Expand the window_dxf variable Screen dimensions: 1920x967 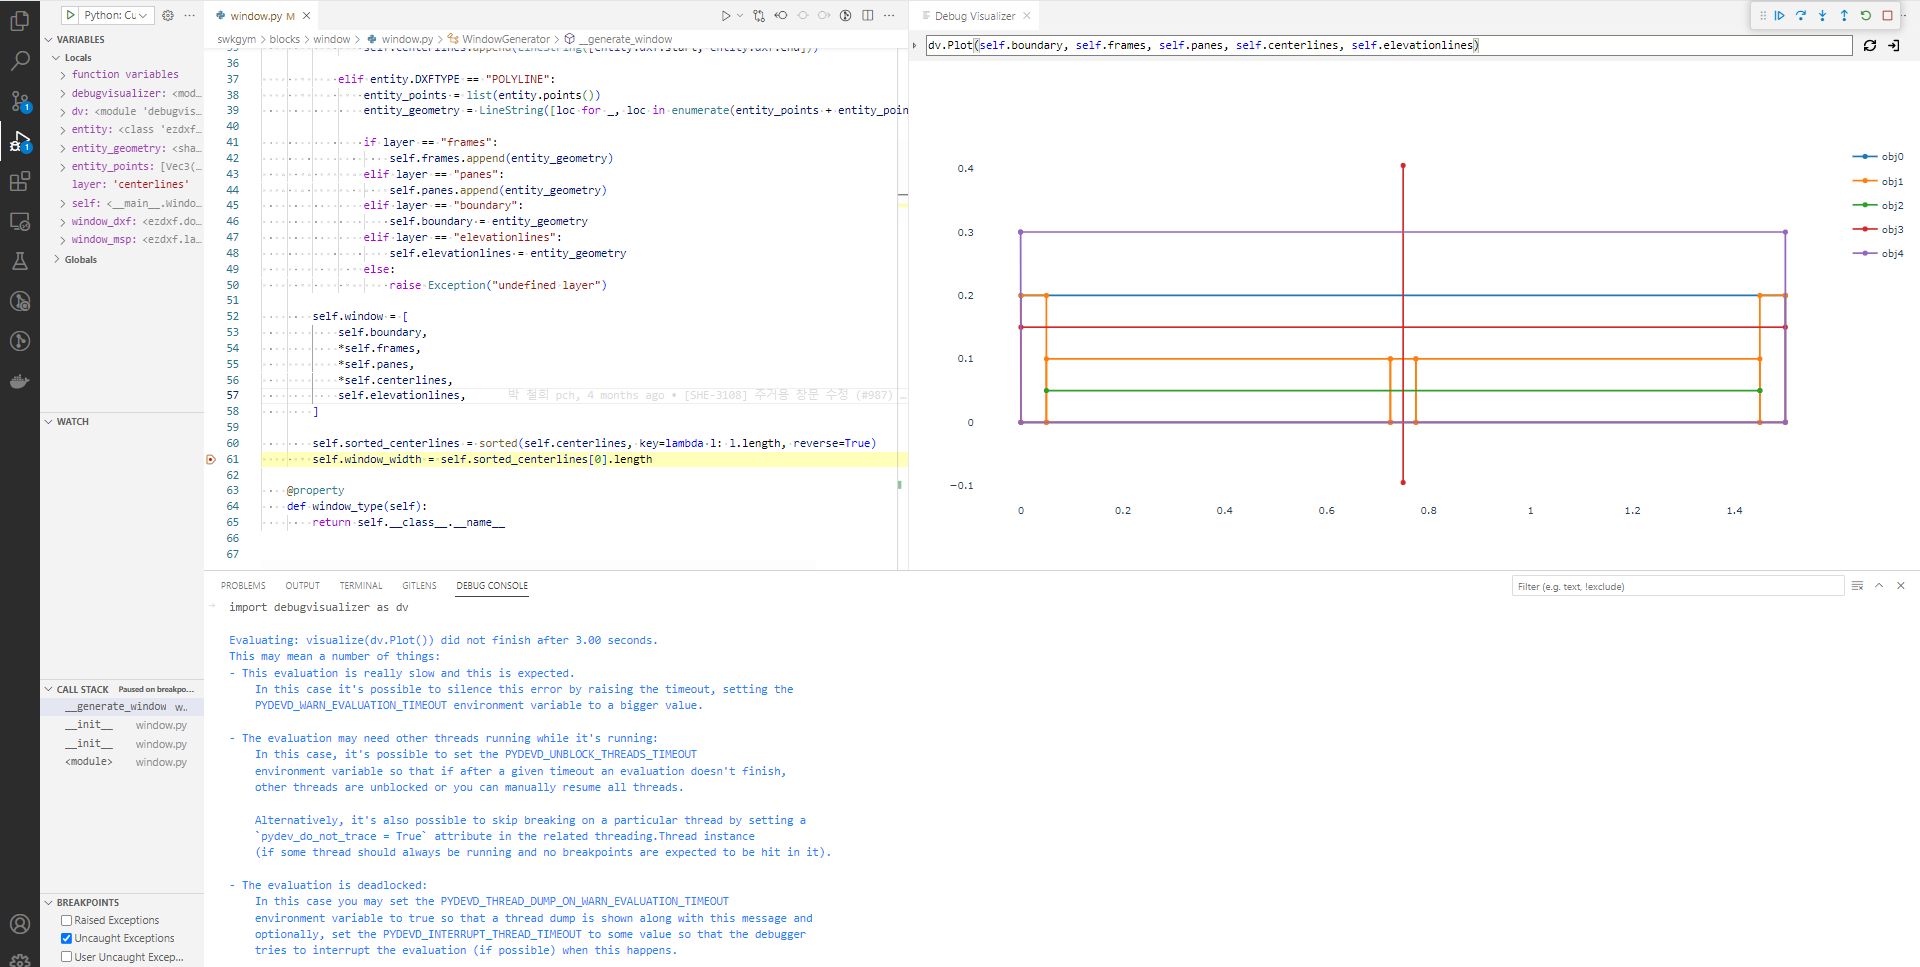click(63, 222)
